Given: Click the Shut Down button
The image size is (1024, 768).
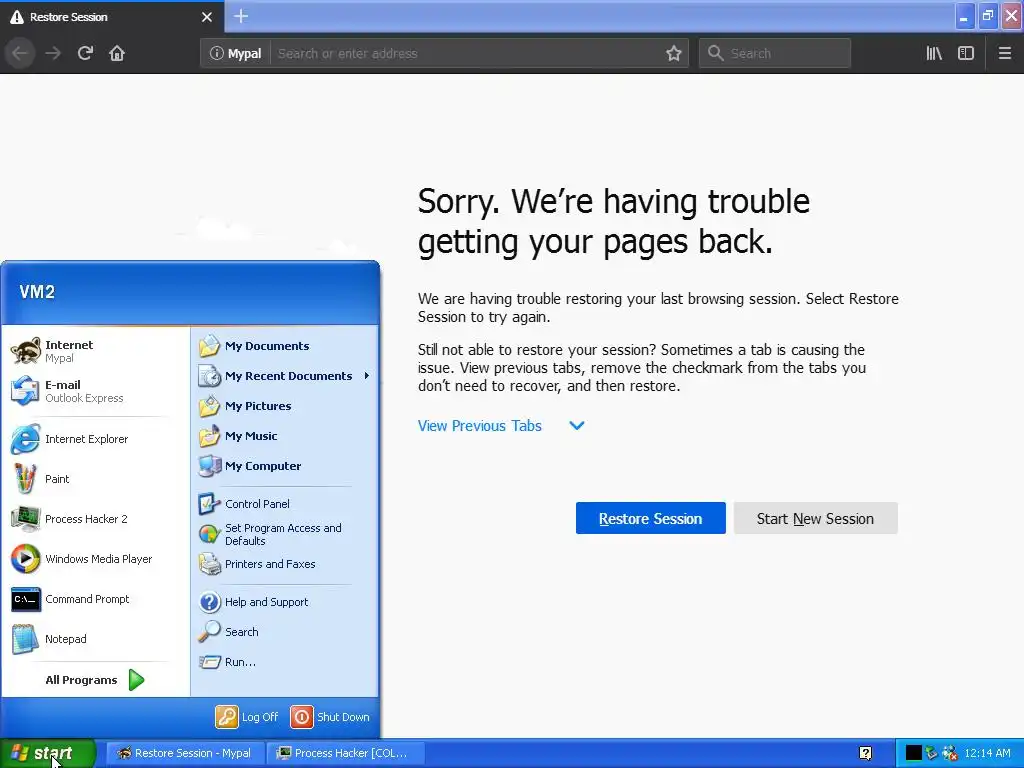Looking at the screenshot, I should tap(330, 717).
